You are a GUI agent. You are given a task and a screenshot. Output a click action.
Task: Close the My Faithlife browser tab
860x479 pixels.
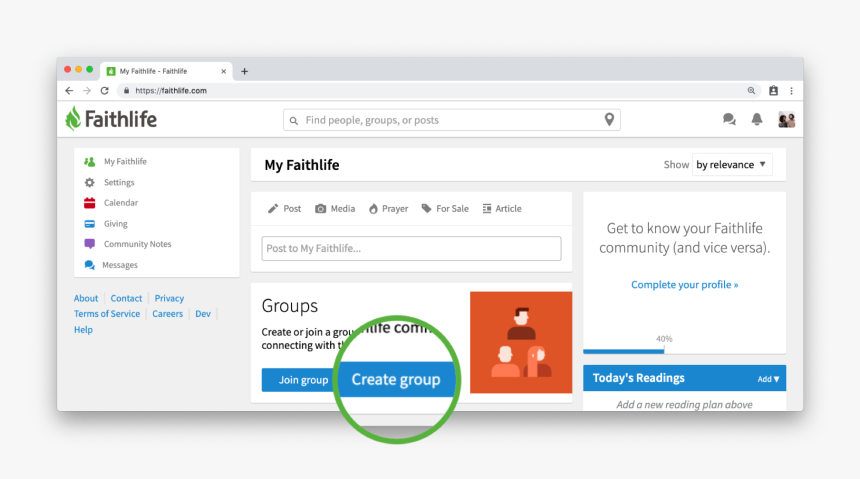[223, 71]
